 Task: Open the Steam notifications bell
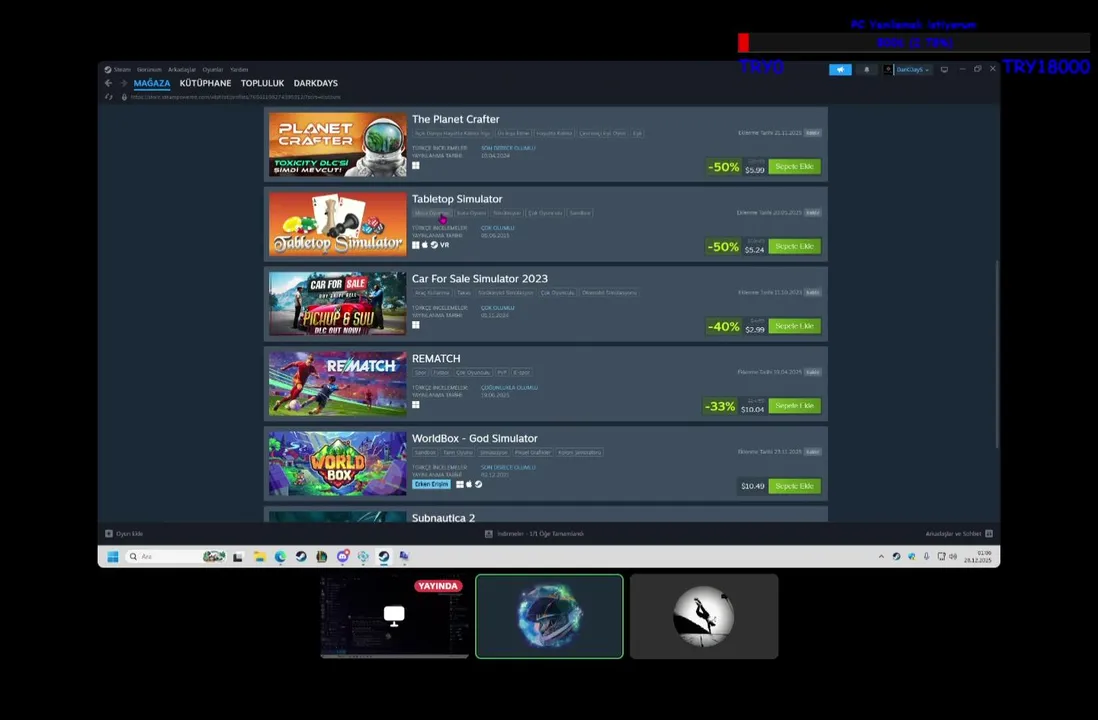pos(866,69)
